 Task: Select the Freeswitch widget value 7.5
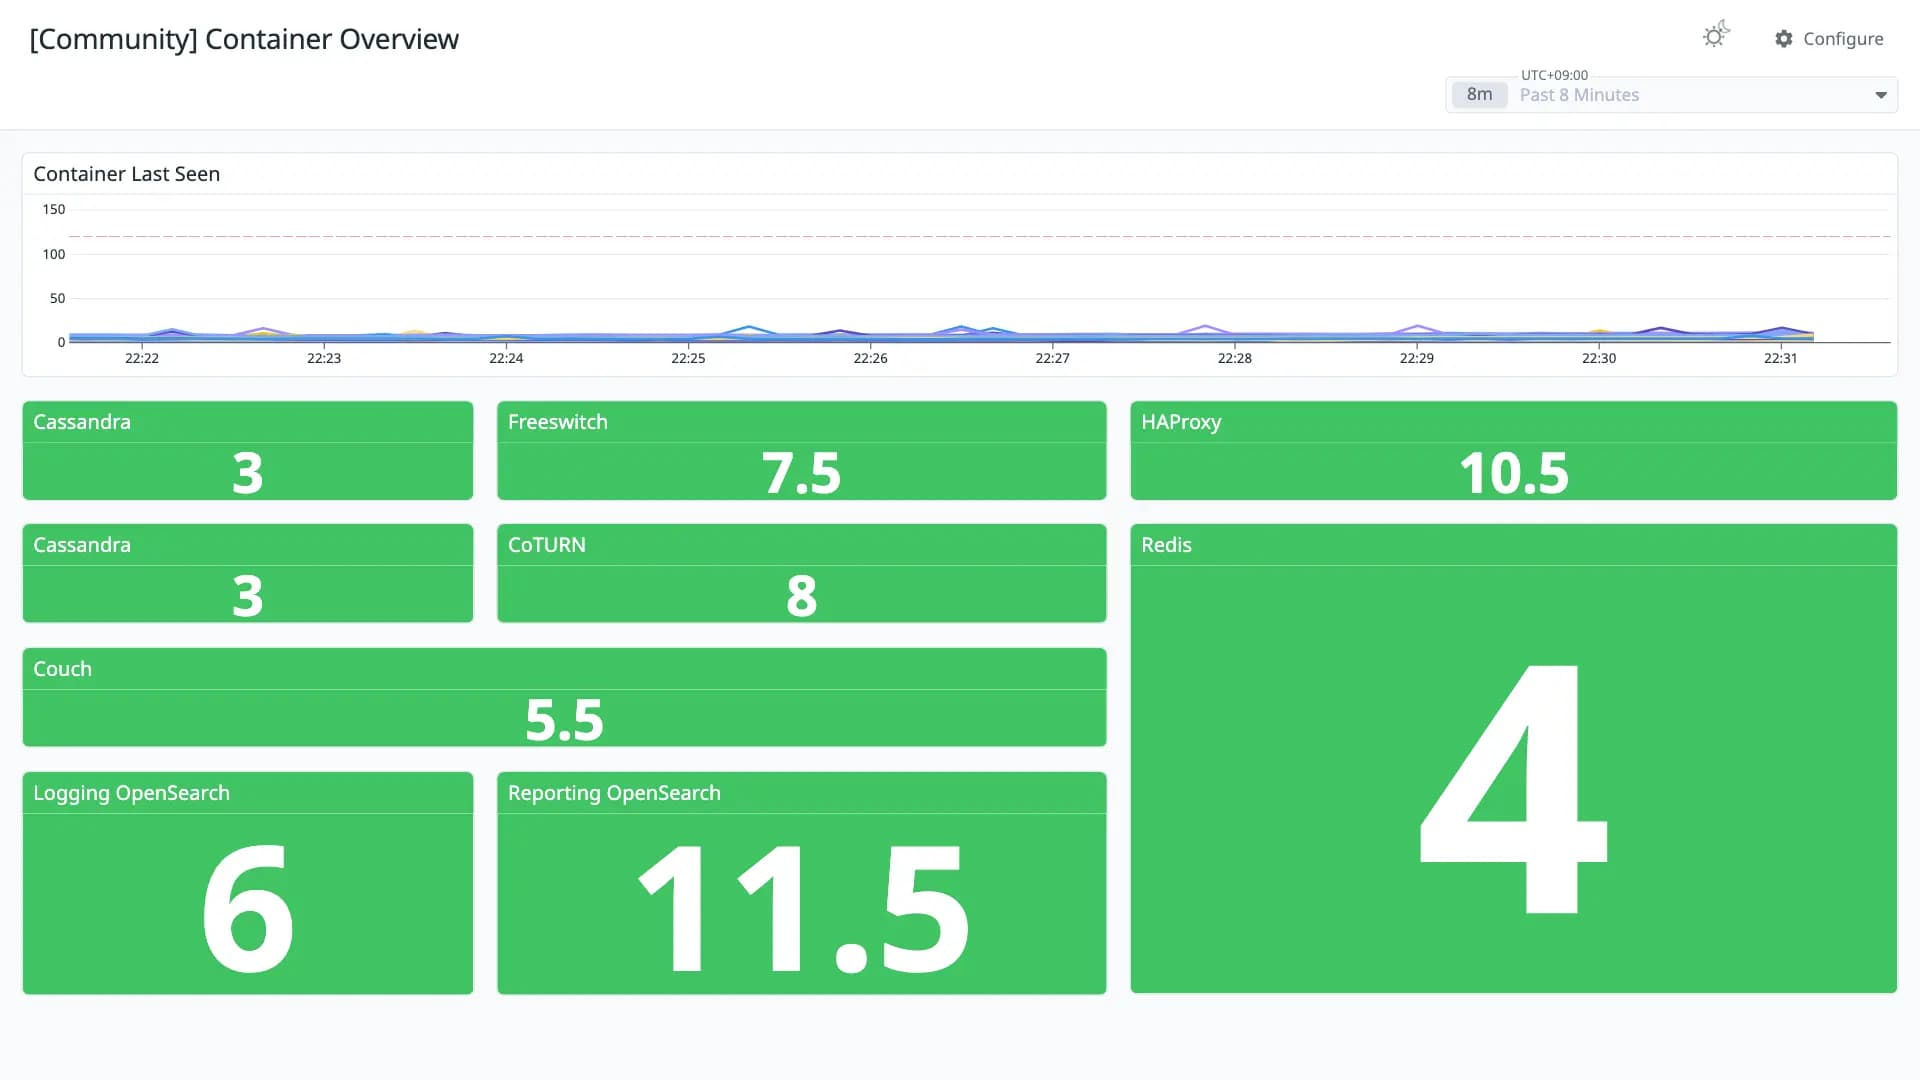tap(801, 473)
